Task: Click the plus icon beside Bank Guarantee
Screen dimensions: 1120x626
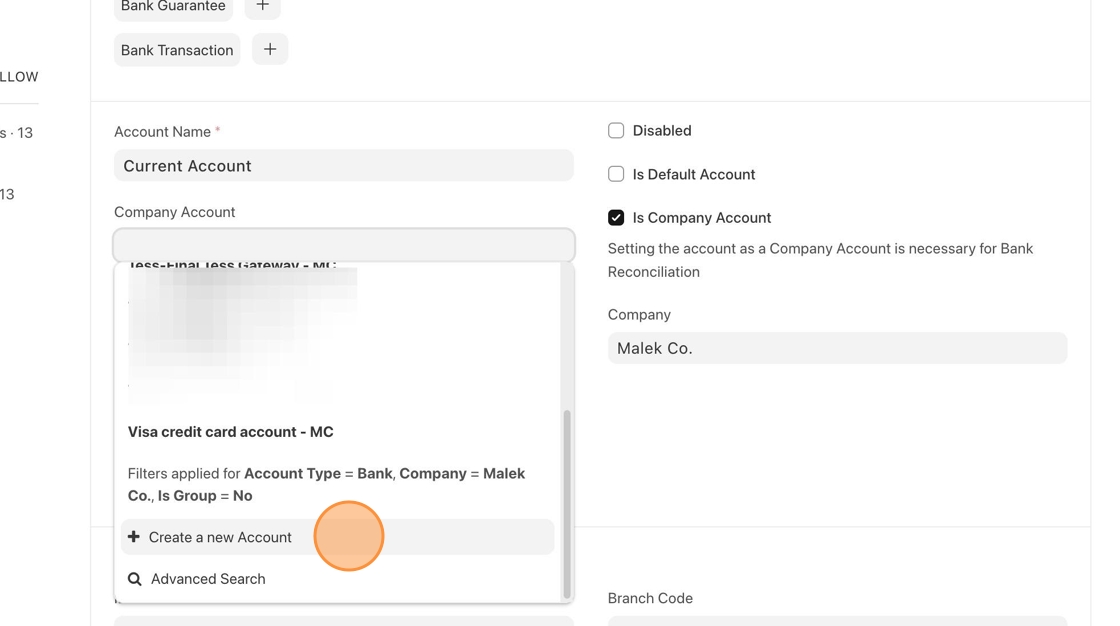Action: pyautogui.click(x=262, y=6)
